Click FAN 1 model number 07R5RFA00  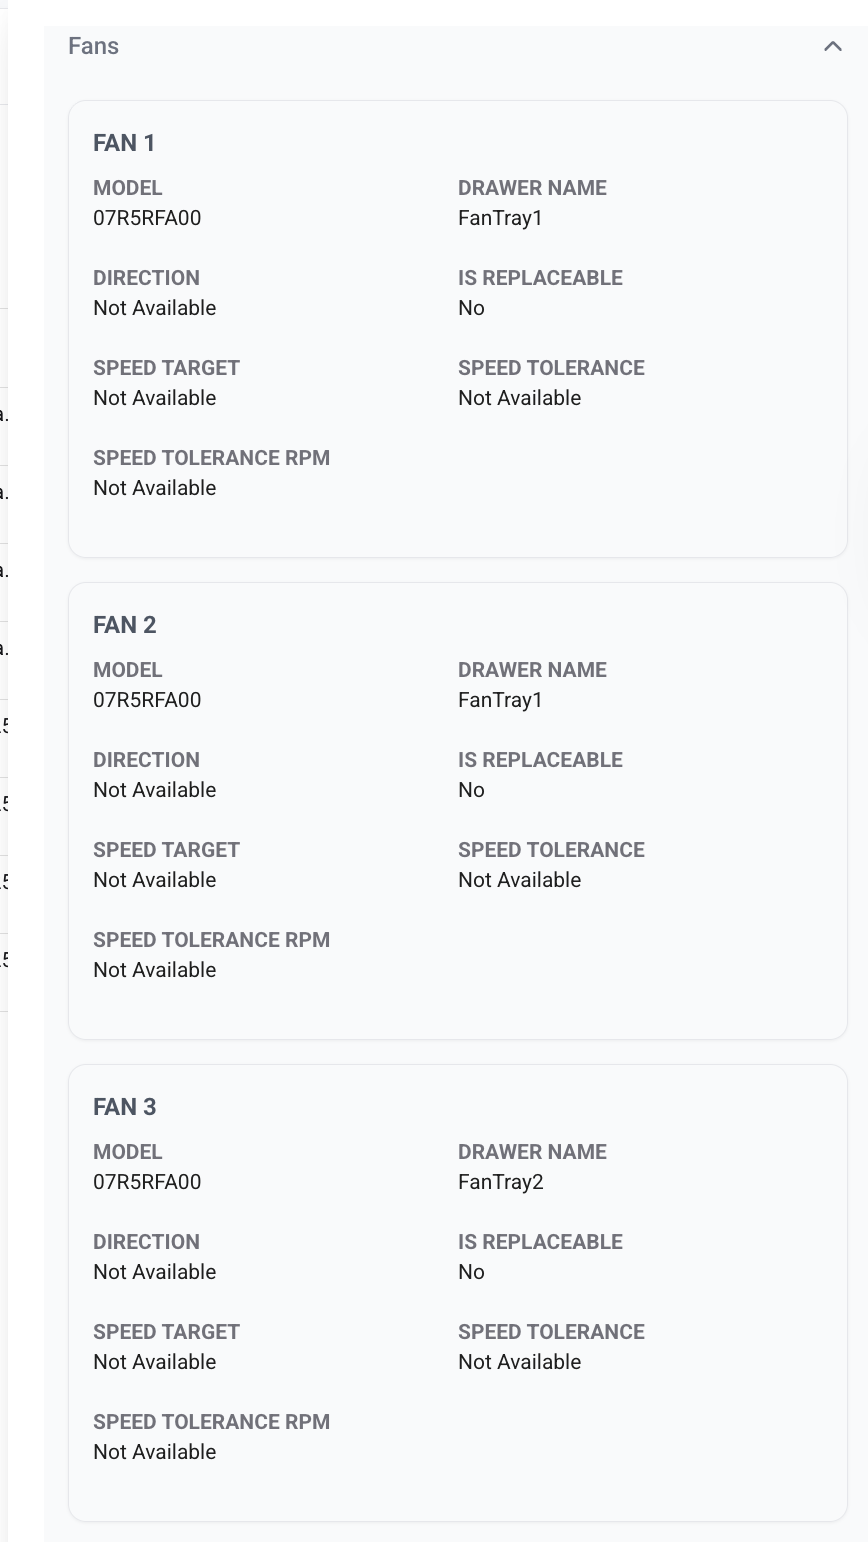click(x=147, y=218)
